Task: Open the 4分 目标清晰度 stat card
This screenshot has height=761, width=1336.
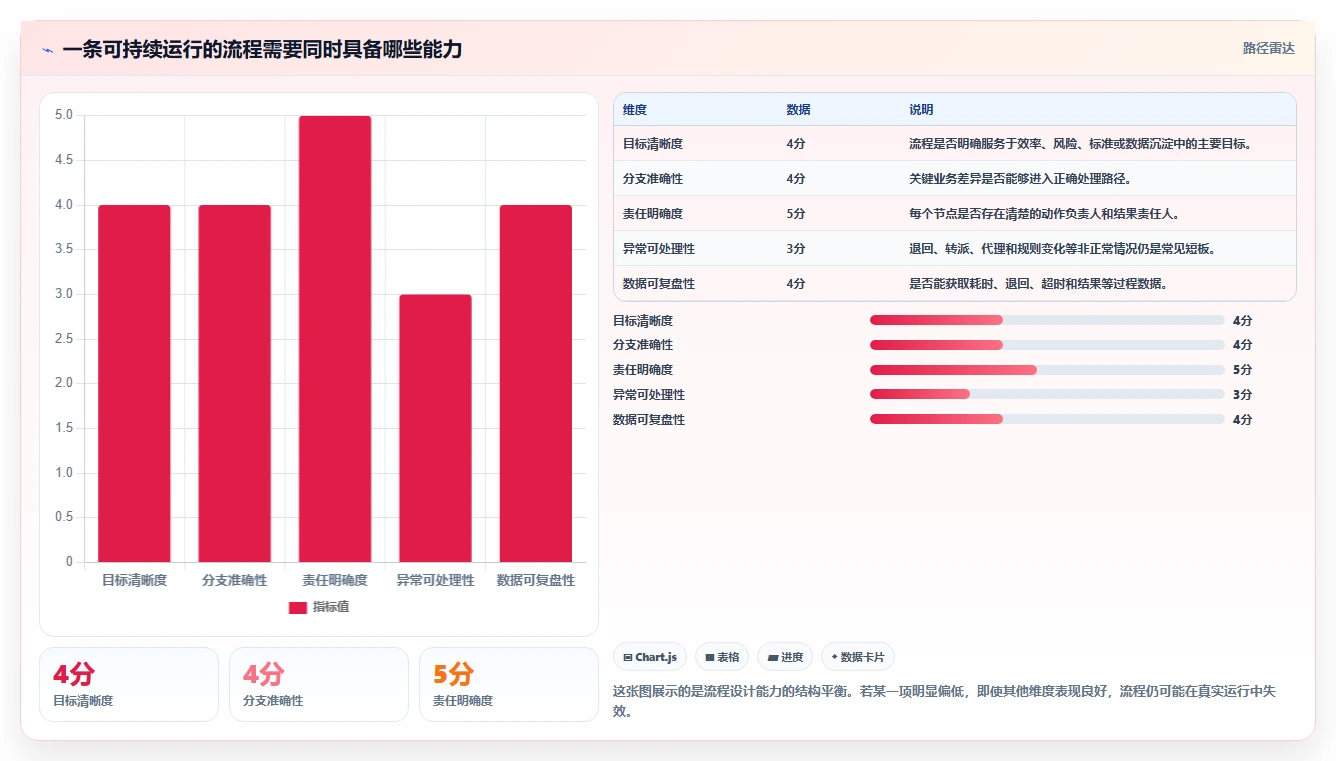Action: point(129,684)
